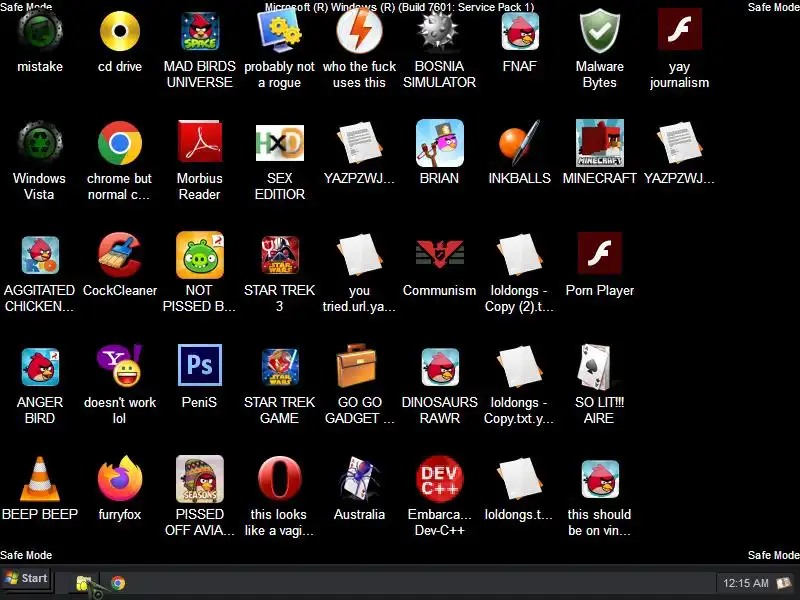Click 'this looks like a vagi...' Opera icon
This screenshot has width=800, height=600.
tap(280, 478)
